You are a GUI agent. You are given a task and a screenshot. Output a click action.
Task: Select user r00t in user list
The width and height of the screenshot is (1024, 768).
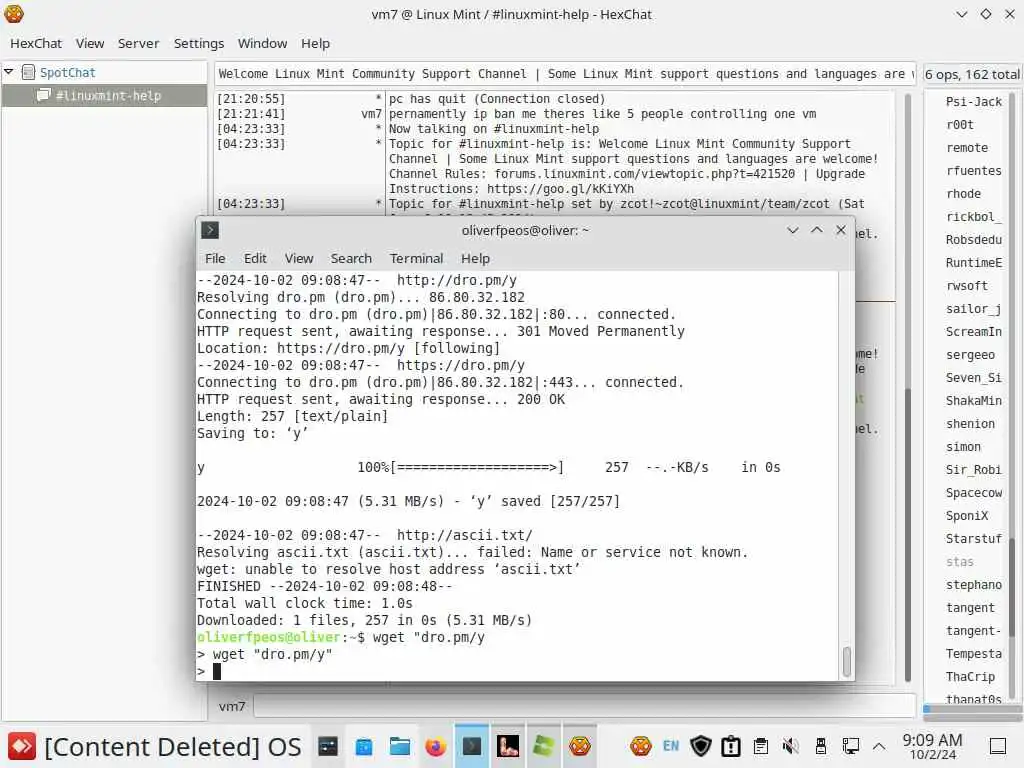click(x=959, y=124)
